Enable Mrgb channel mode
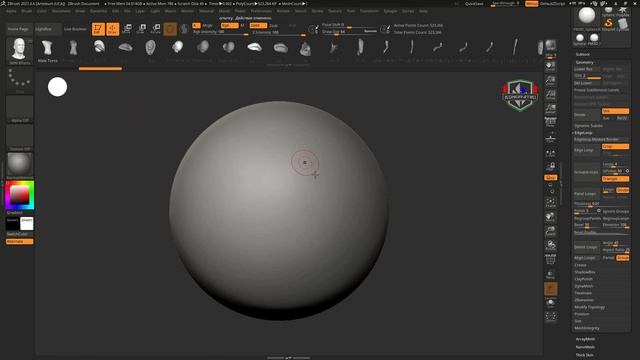 [x=208, y=25]
